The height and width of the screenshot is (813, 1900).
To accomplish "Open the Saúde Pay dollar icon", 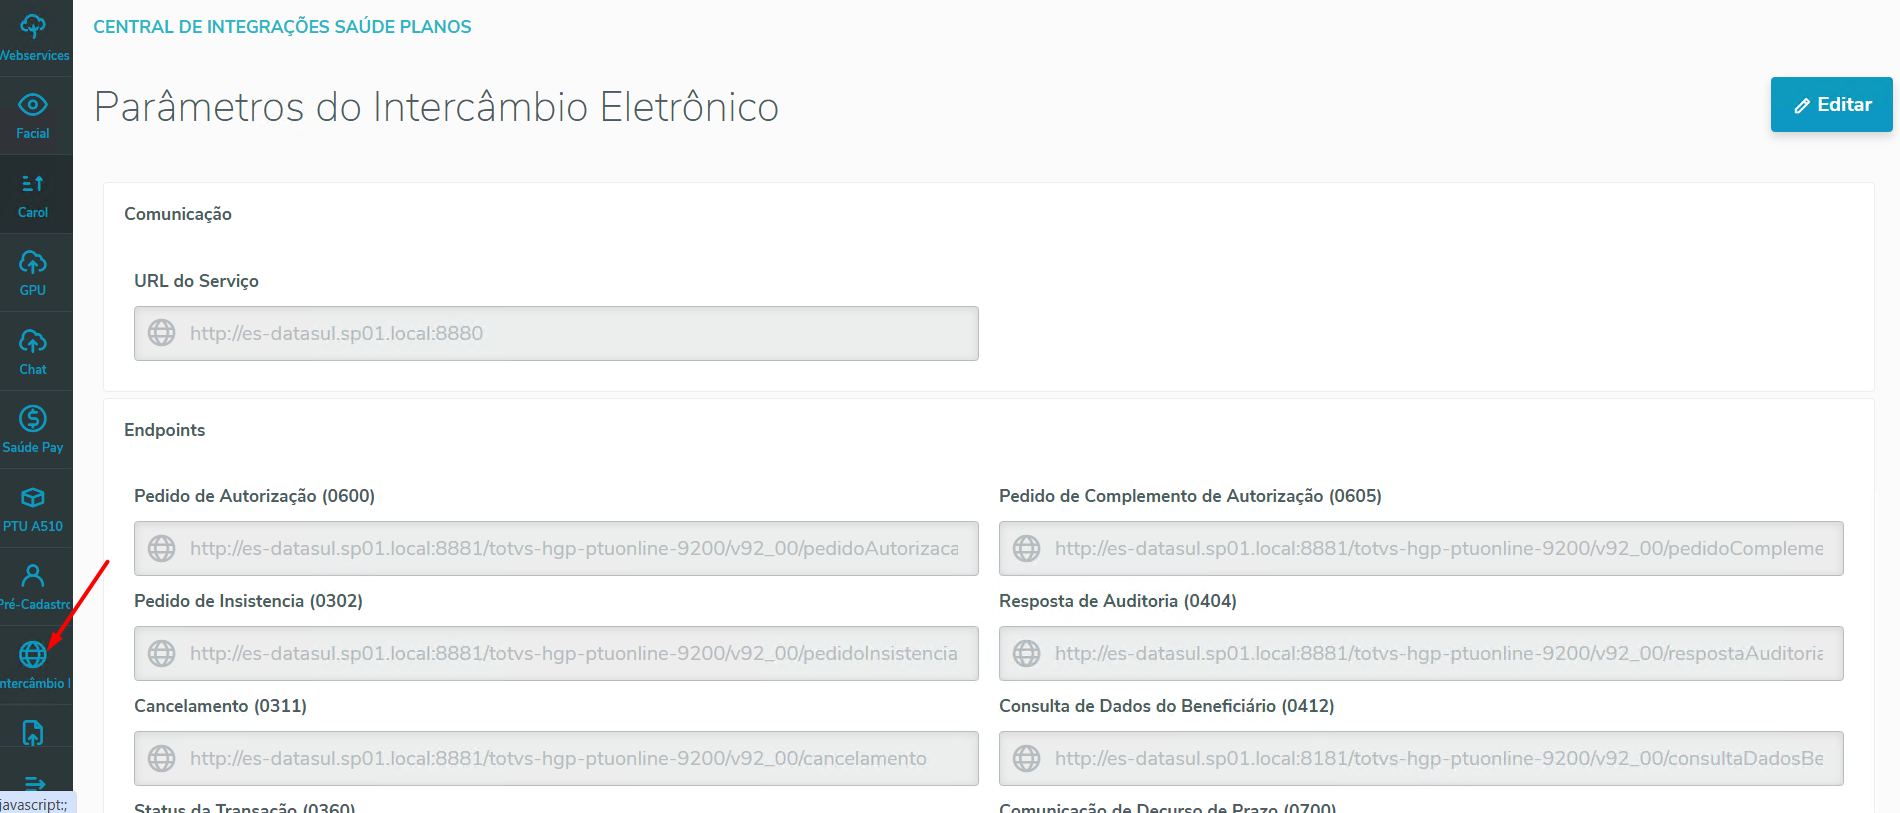I will coord(33,428).
